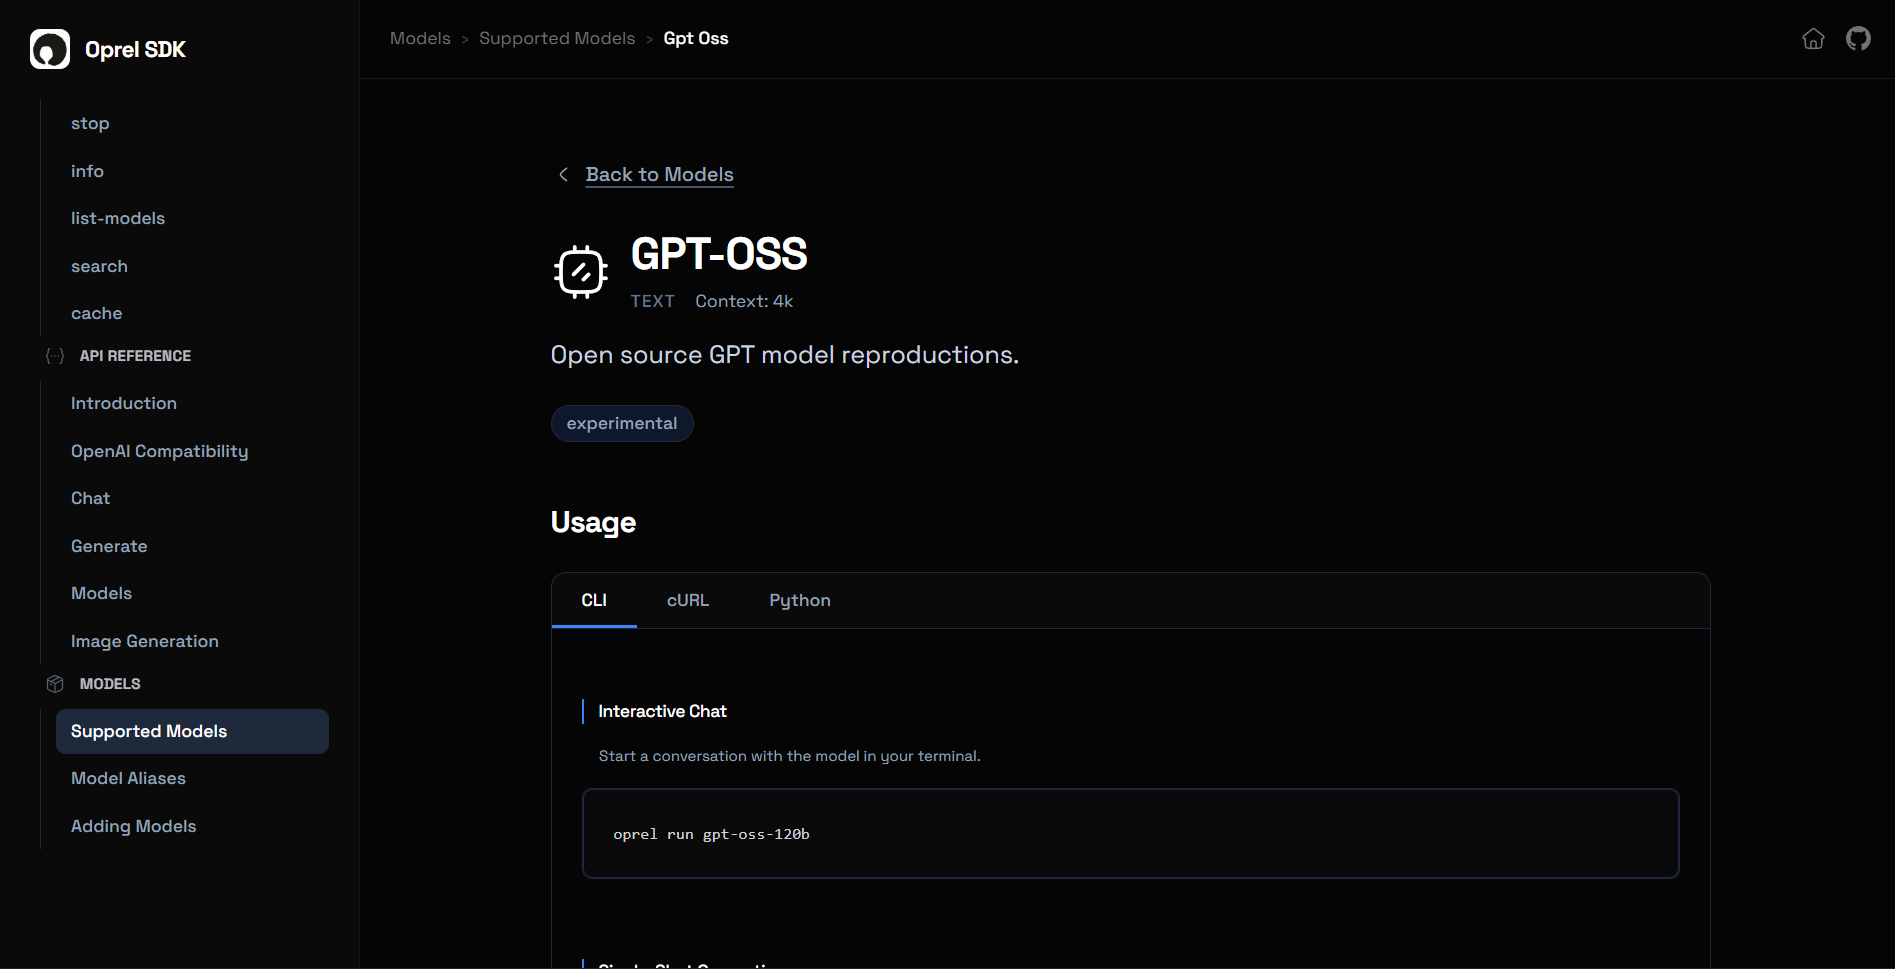Select the CLI tab
This screenshot has height=969, width=1895.
tap(594, 600)
